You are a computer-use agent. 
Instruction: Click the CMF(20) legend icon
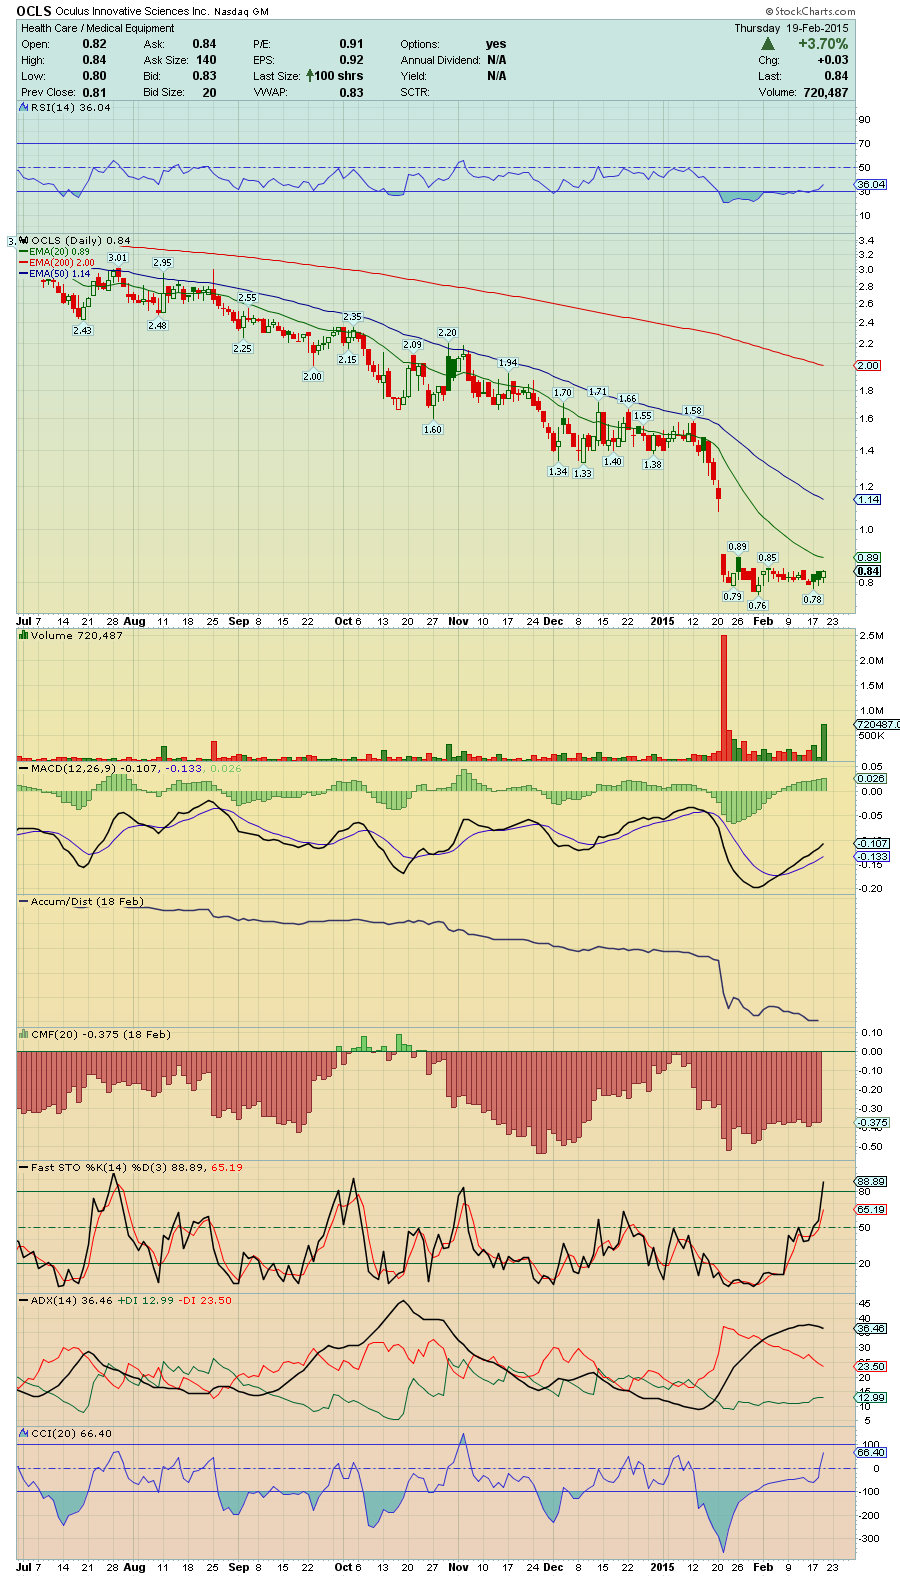click(25, 1034)
